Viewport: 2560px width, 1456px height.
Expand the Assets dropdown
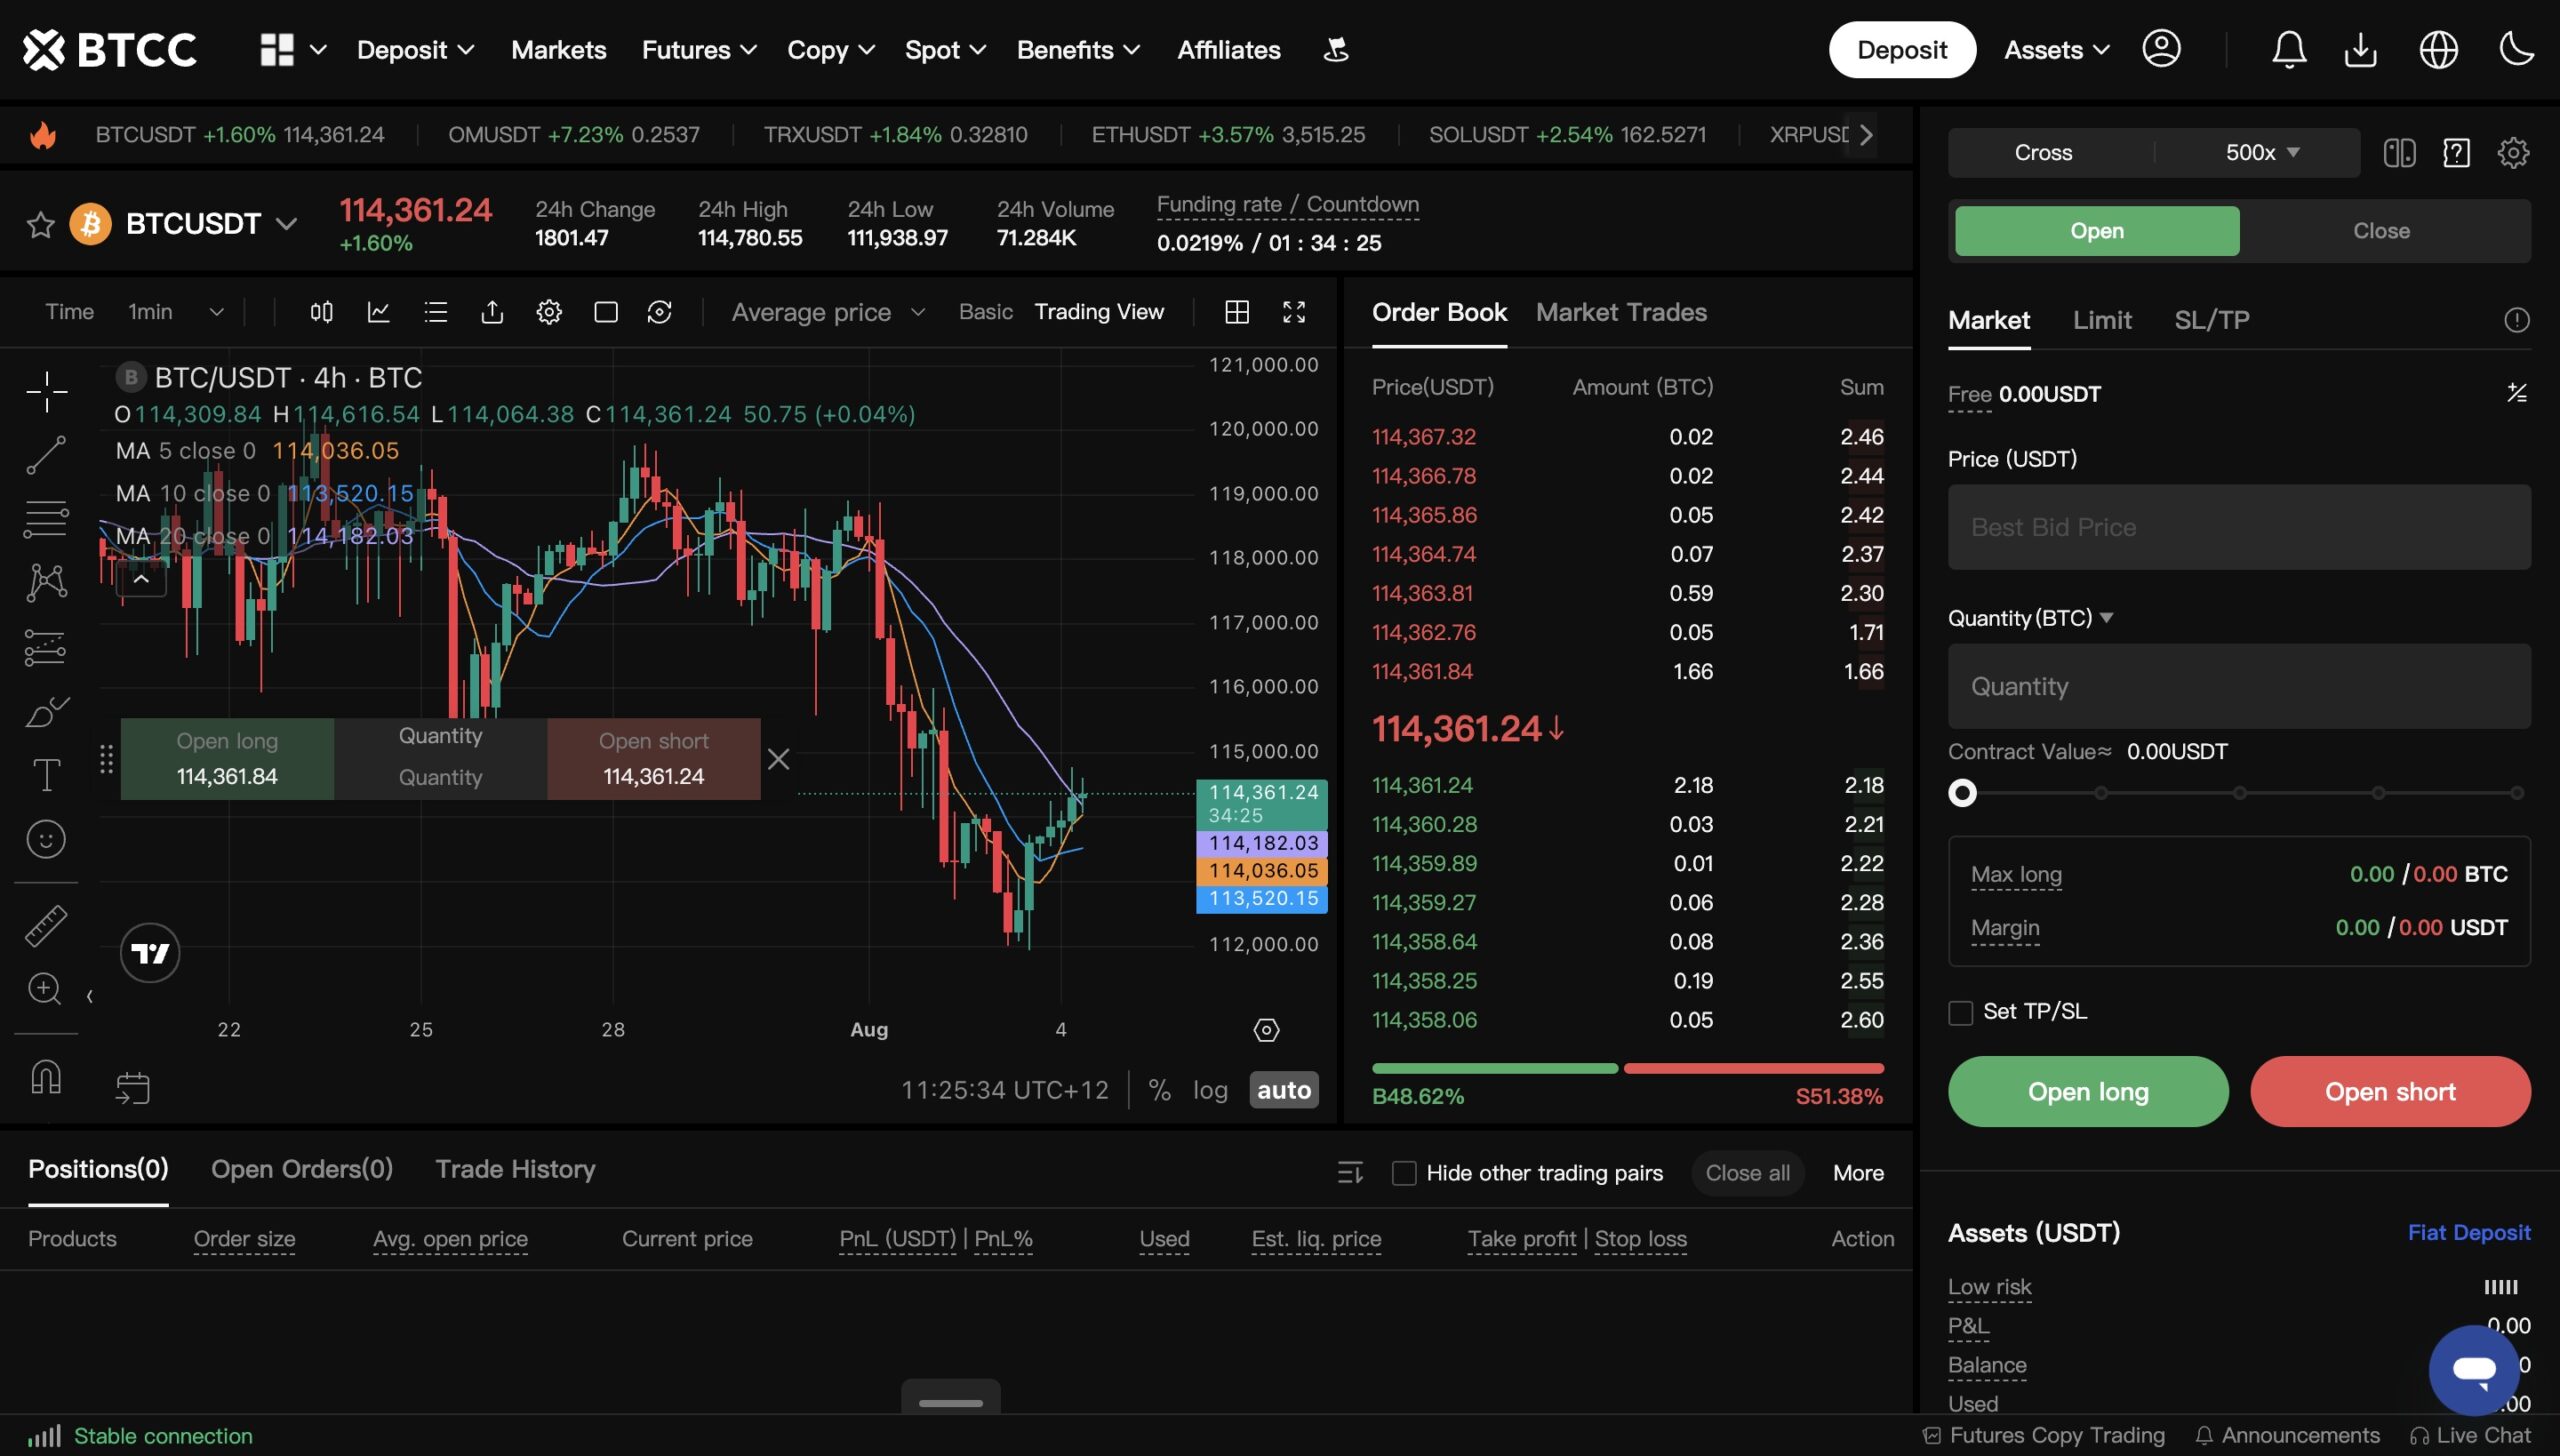point(2056,50)
